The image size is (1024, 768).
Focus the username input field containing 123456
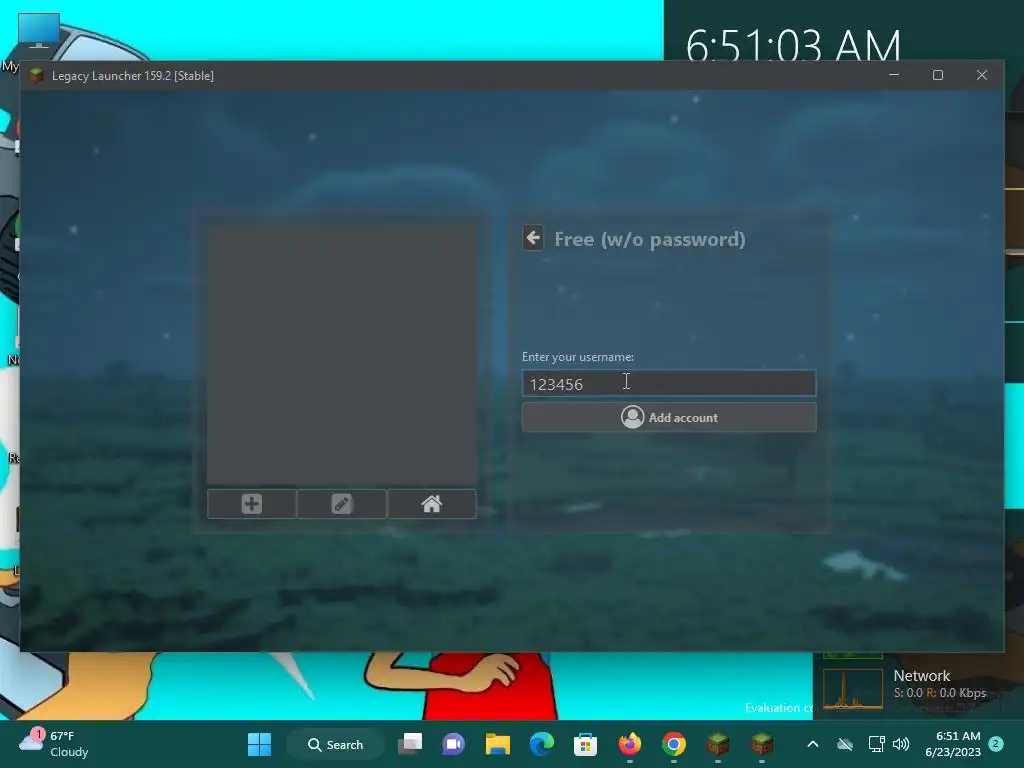coord(669,383)
